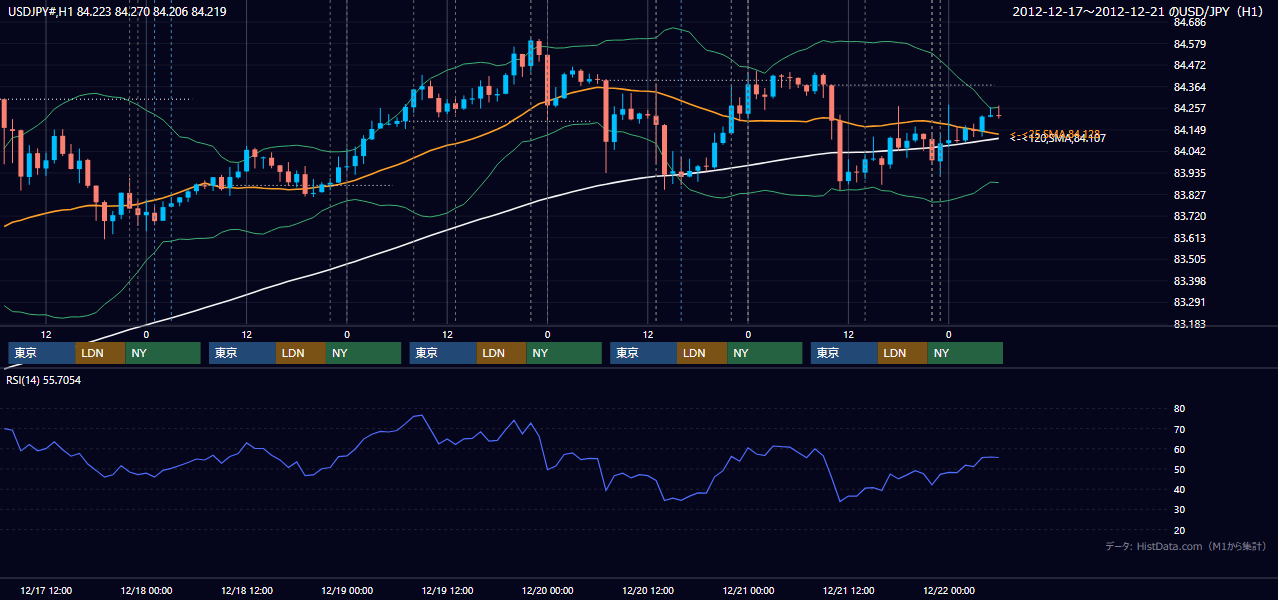The width and height of the screenshot is (1278, 600).
Task: Click the '12/20 00:00' time axis label
Action: 548,590
